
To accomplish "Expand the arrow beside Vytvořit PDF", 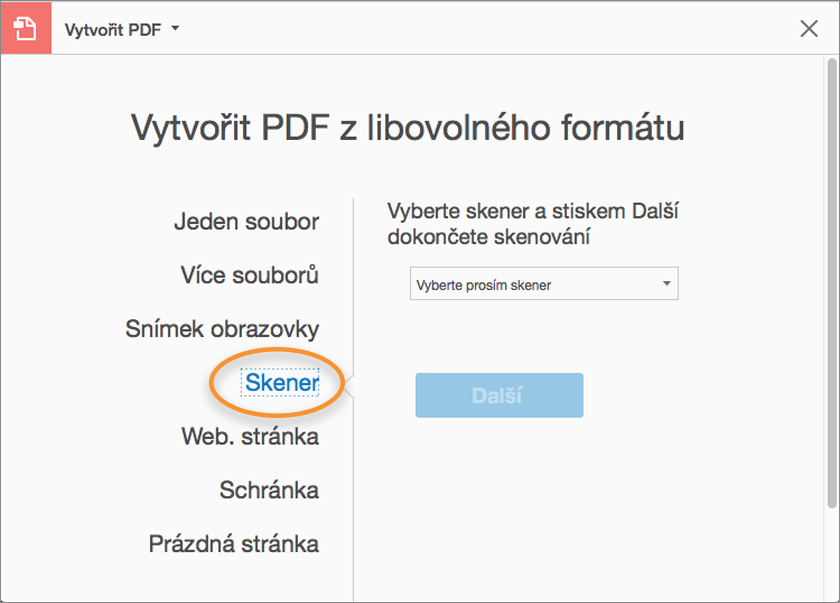I will [175, 29].
